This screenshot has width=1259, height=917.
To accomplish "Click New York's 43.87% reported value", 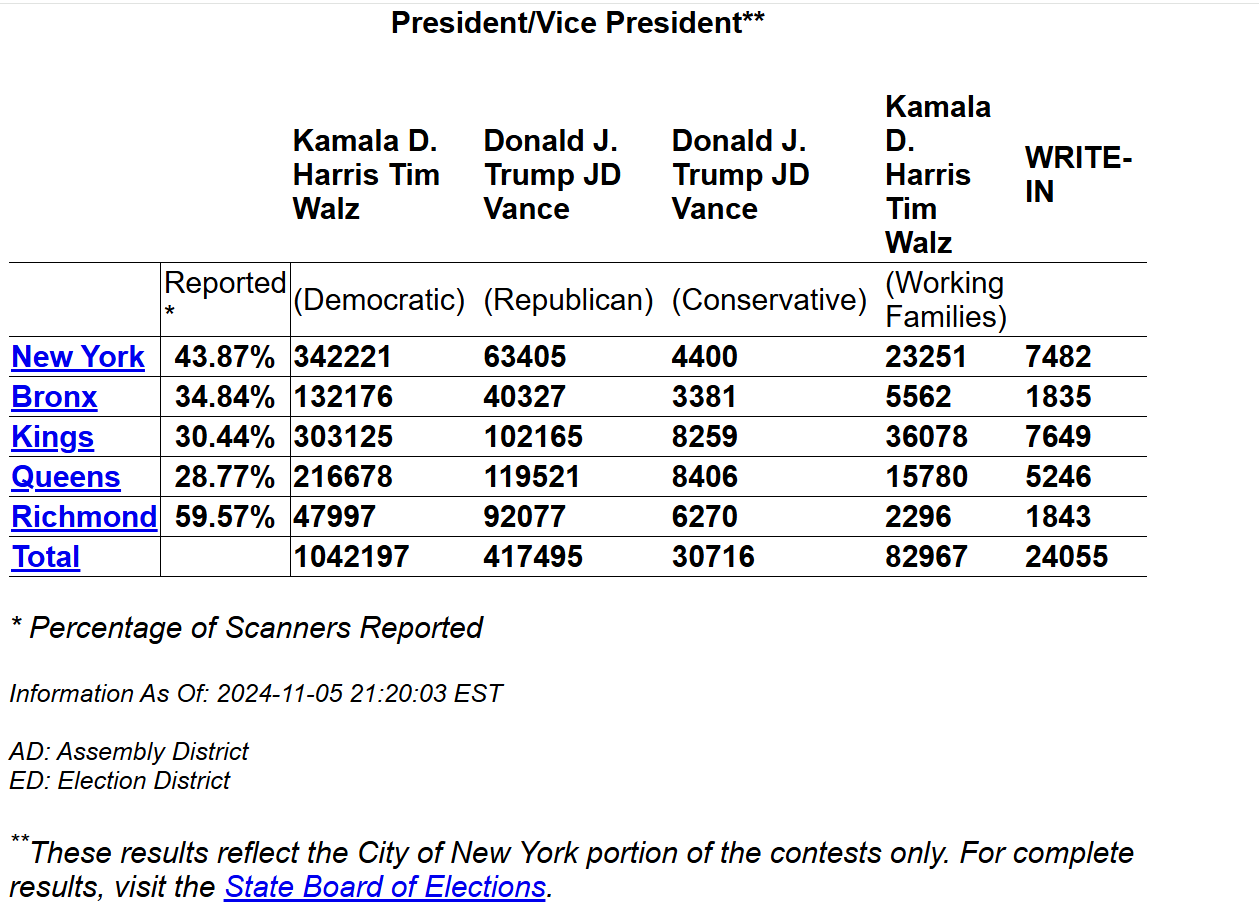I will click(224, 357).
